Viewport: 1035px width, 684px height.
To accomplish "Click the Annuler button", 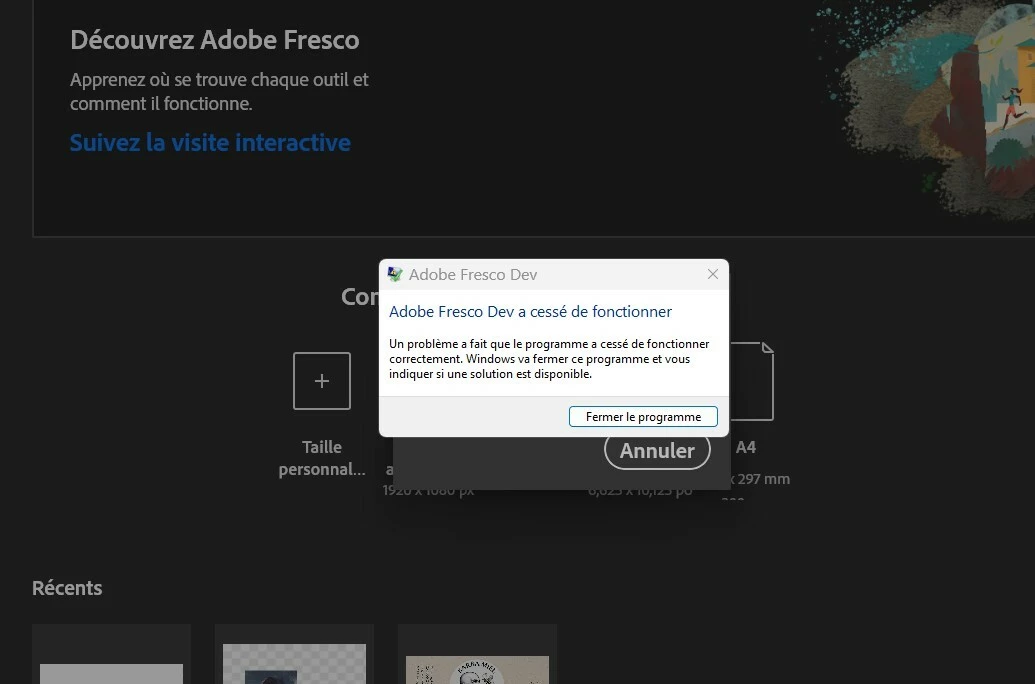I will pyautogui.click(x=657, y=450).
